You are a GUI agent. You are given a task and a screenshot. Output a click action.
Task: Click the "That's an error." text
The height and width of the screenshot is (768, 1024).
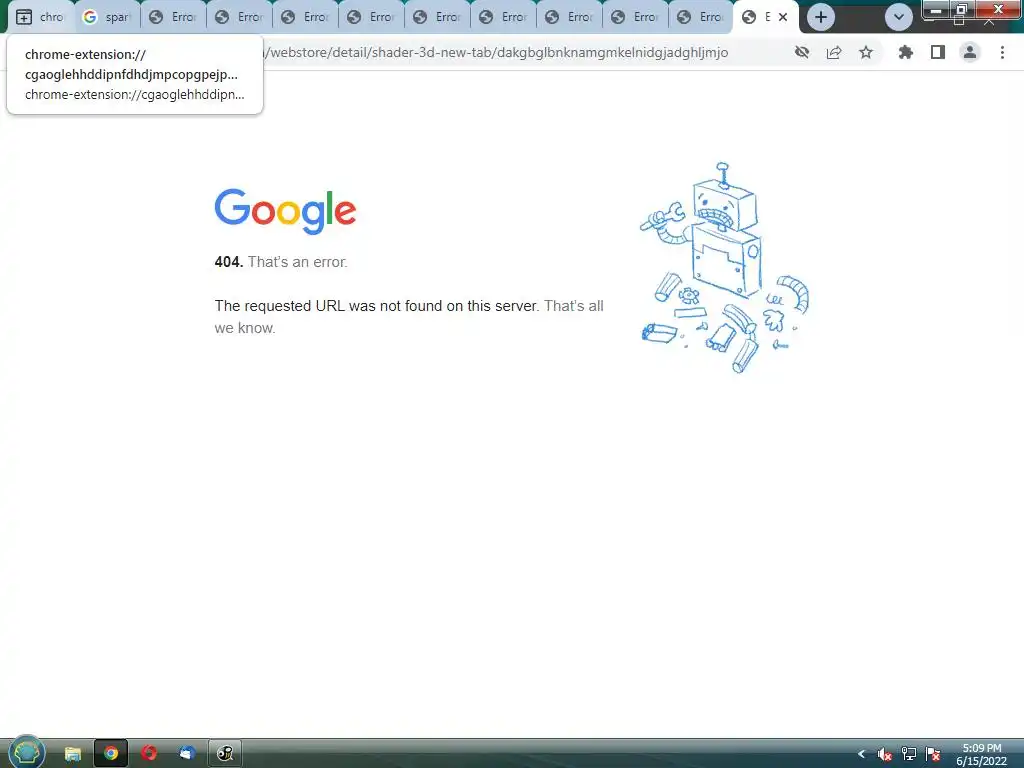click(298, 262)
